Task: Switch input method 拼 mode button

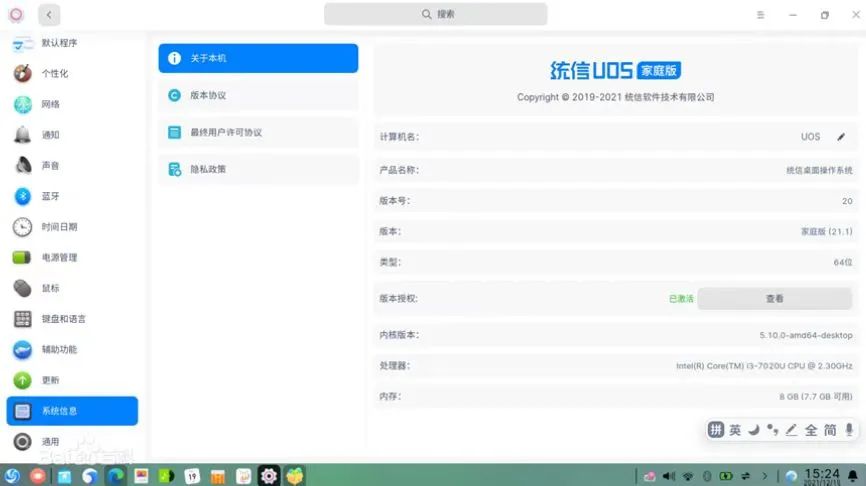Action: (x=716, y=430)
